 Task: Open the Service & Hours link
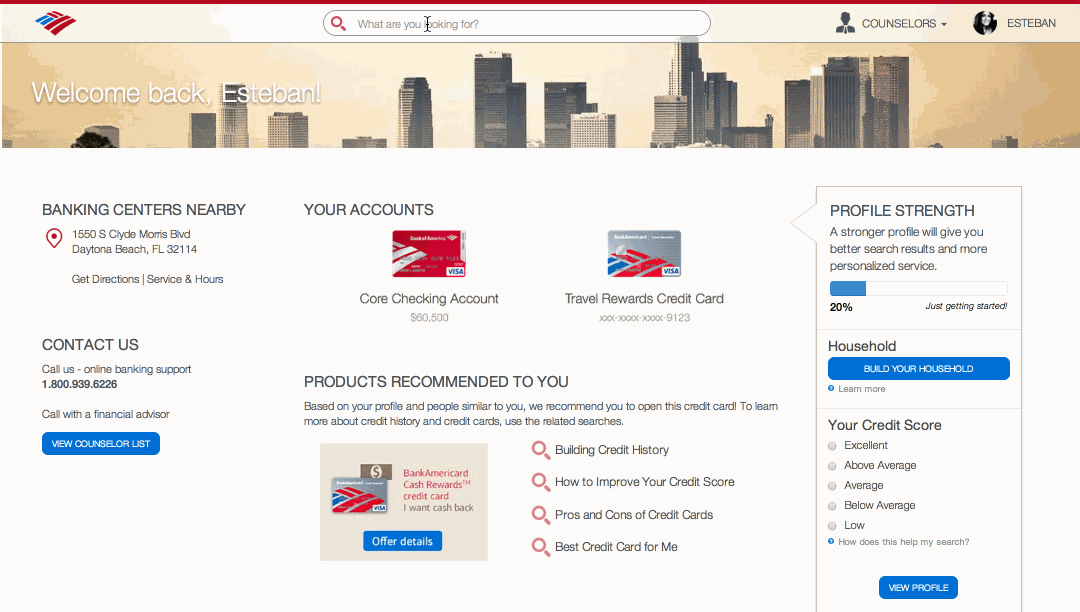point(185,279)
